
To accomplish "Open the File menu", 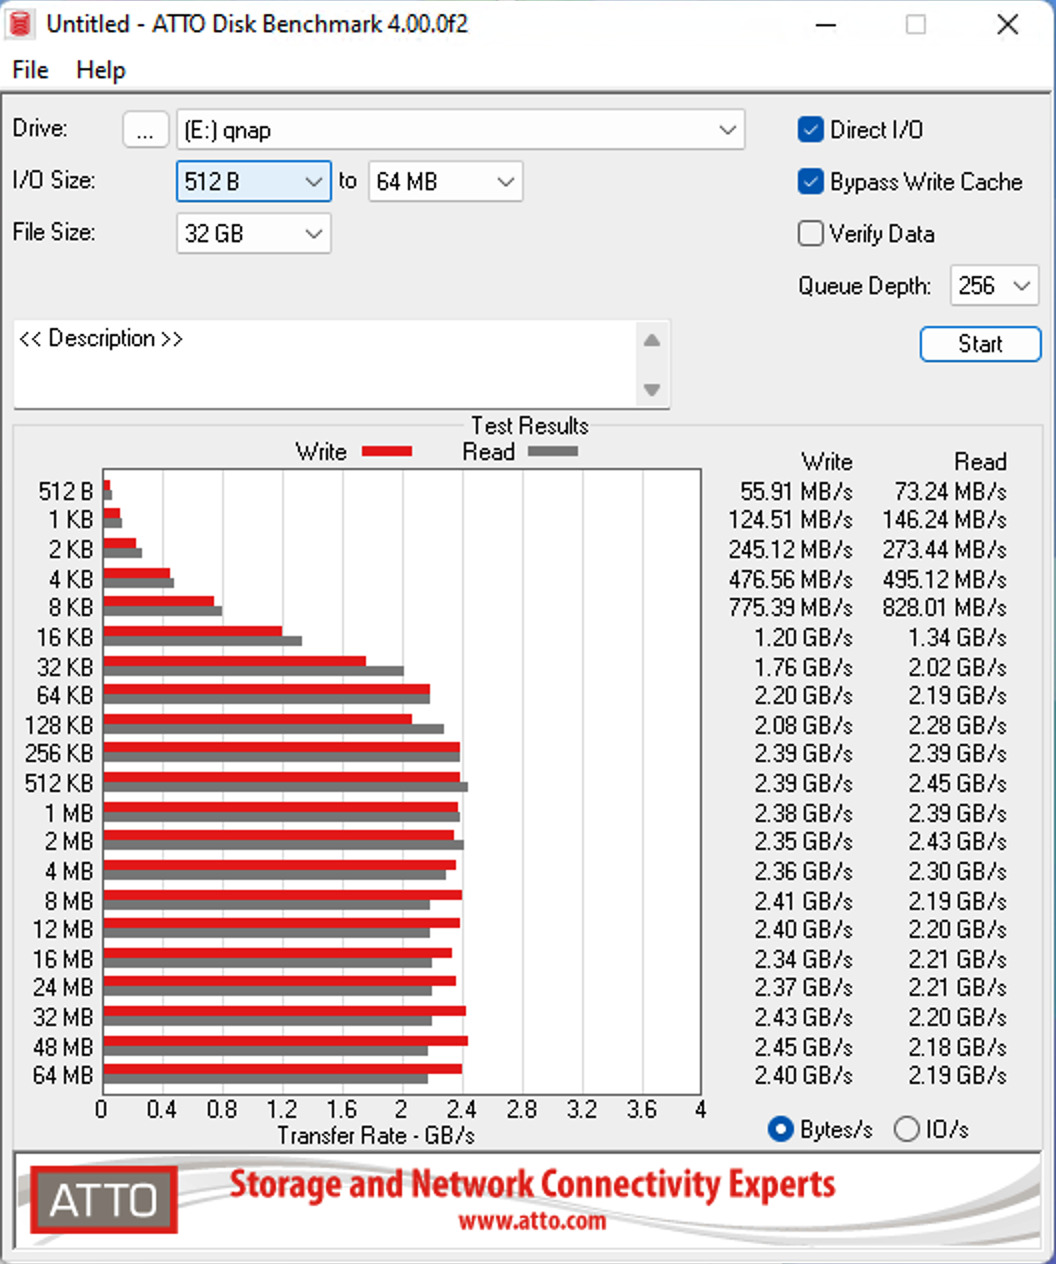I will (x=30, y=70).
